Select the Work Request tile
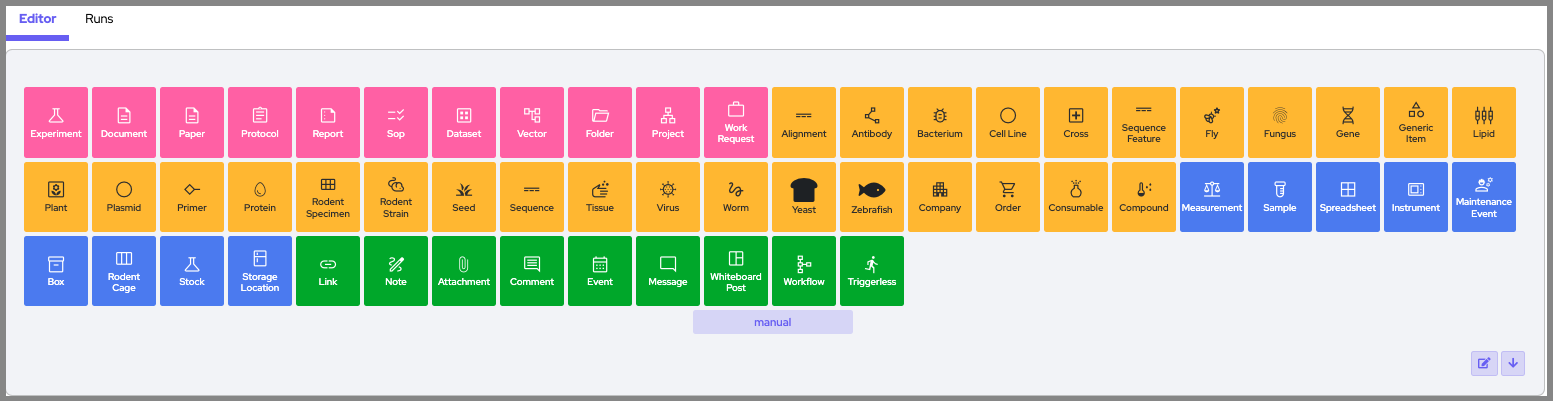 (736, 122)
